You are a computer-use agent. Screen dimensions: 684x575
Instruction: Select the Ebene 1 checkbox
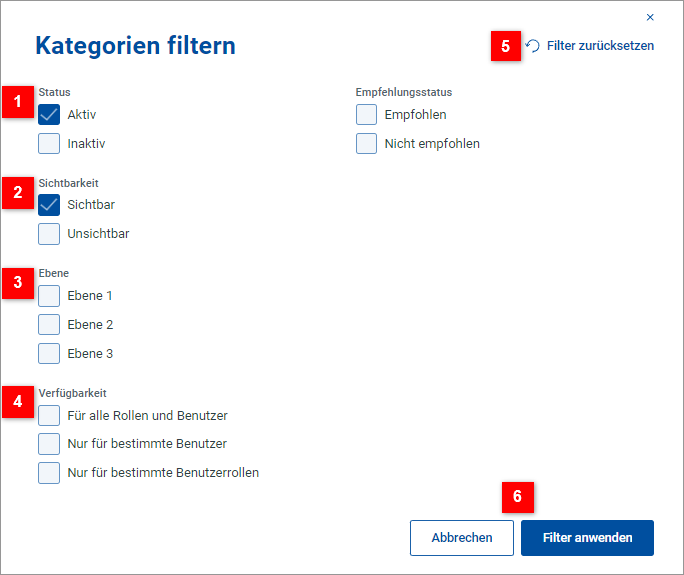tap(49, 296)
